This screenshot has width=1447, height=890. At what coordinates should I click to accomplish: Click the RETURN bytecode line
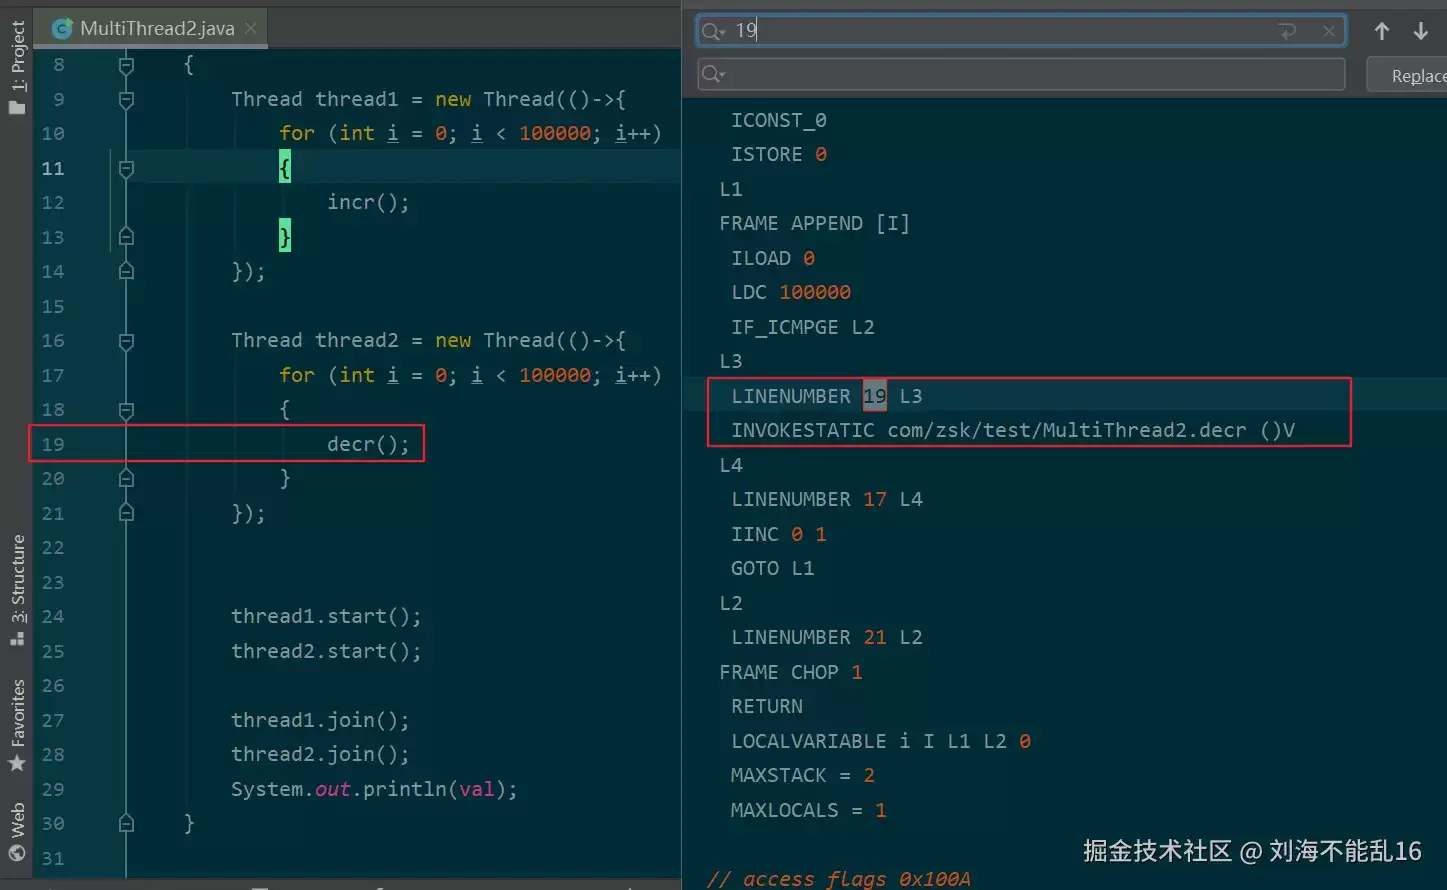pos(766,706)
